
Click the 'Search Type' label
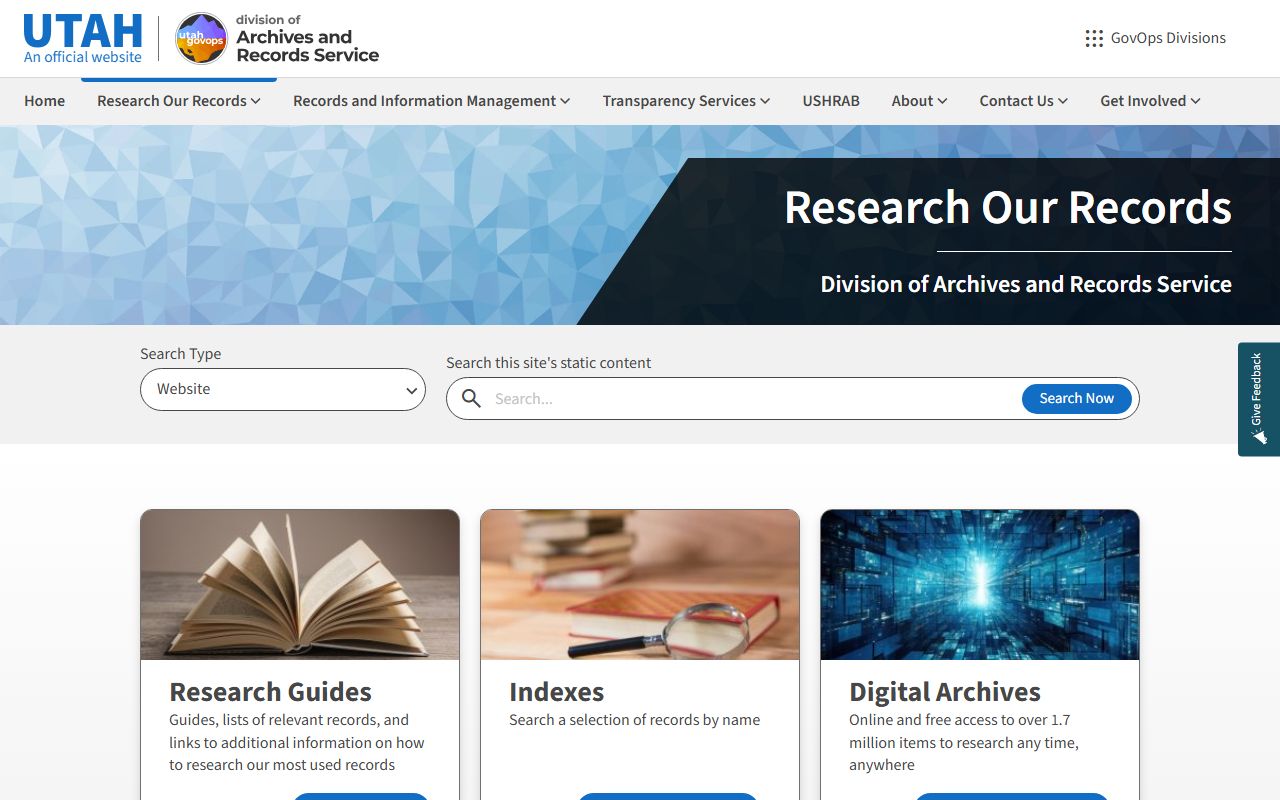[x=181, y=354]
